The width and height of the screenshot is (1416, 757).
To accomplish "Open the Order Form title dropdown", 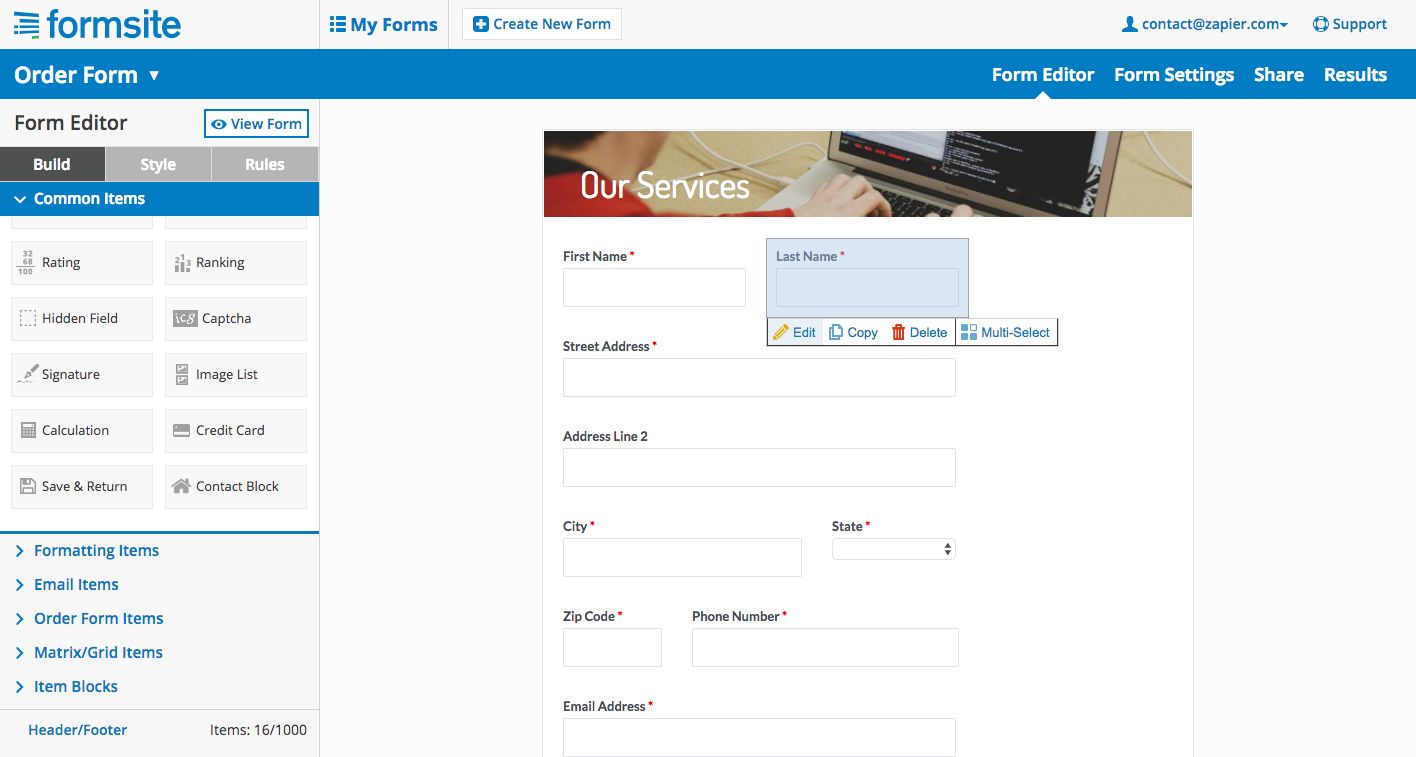I will pos(153,75).
